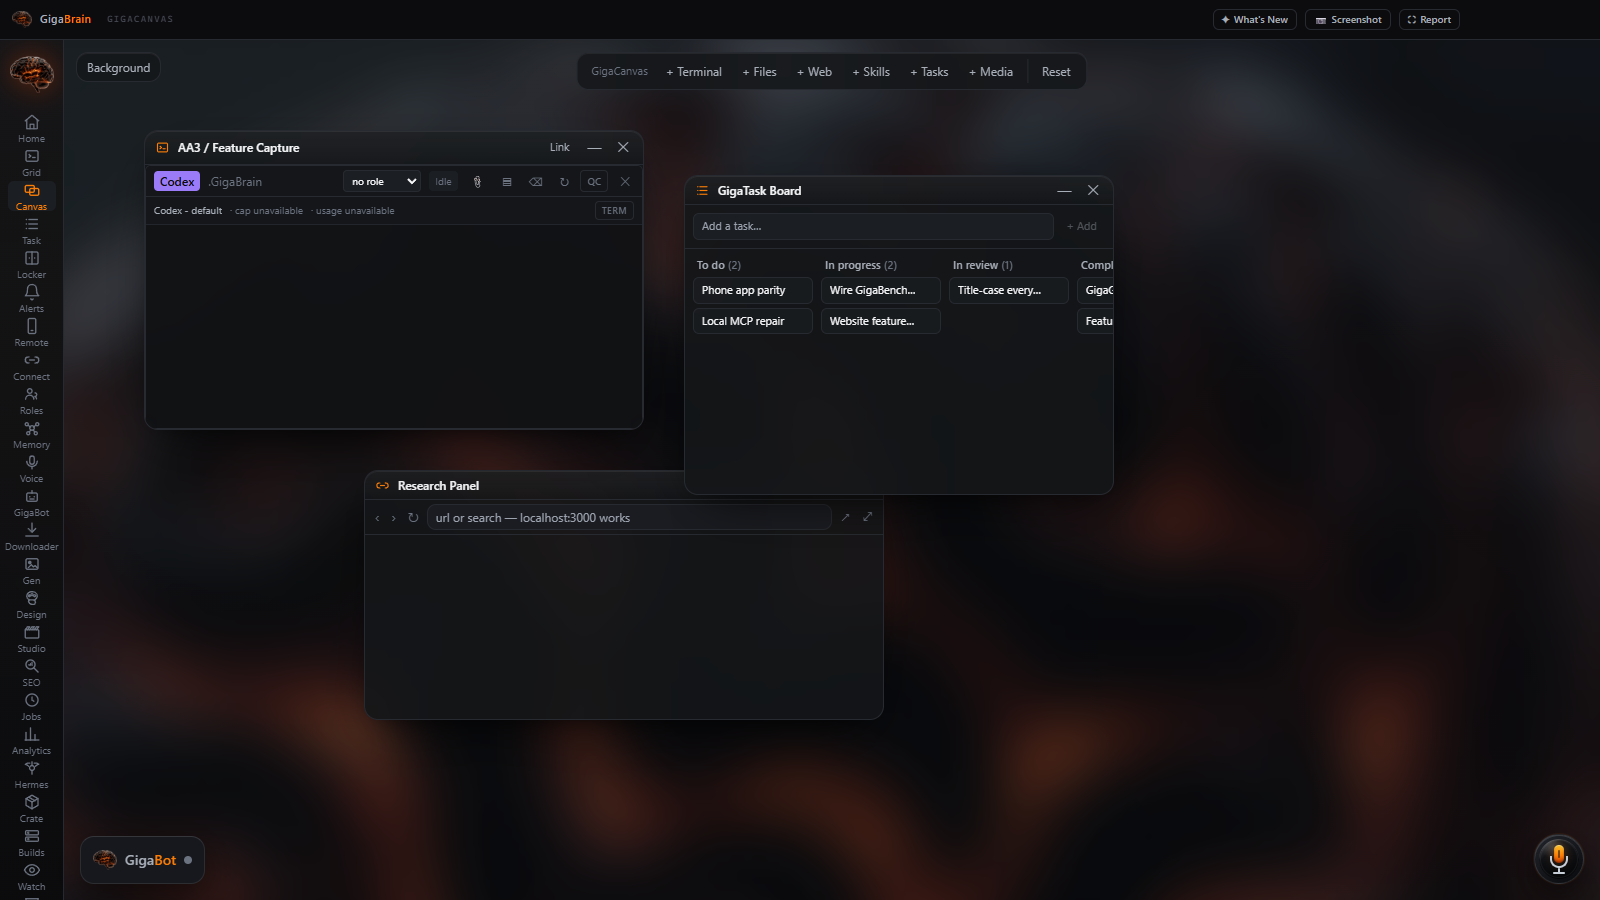Open Builds in the sidebar
Viewport: 1600px width, 900px height.
[x=31, y=842]
